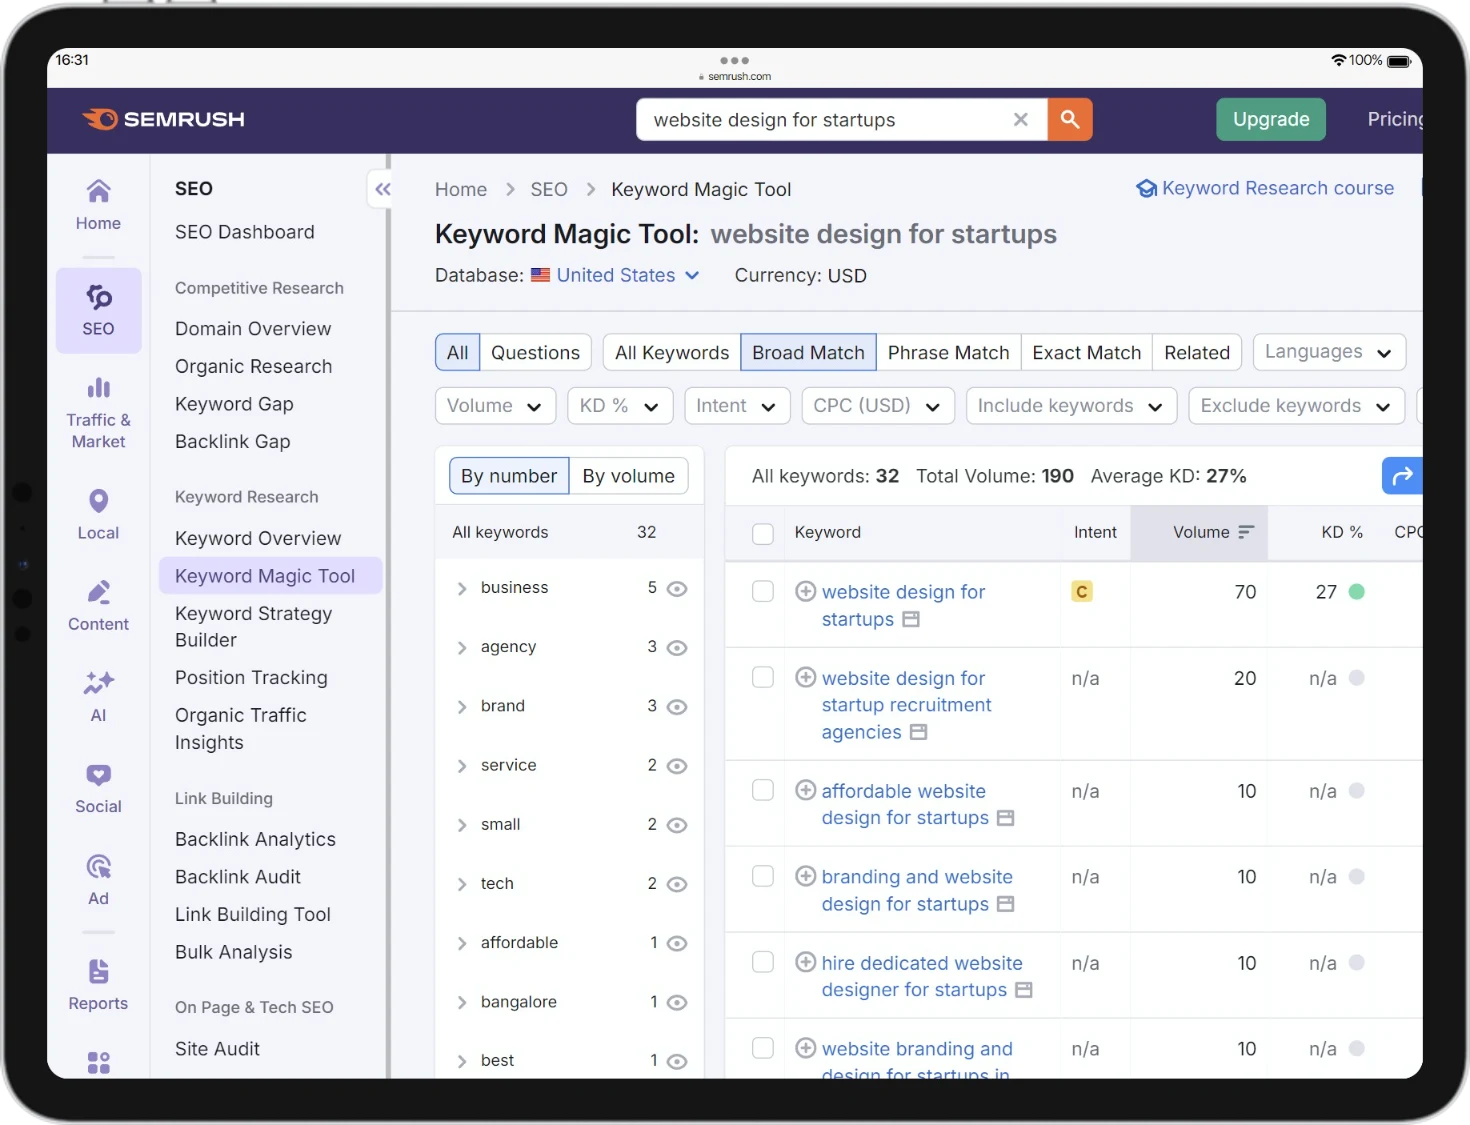1470x1125 pixels.
Task: Open the AI sidebar section
Action: (98, 696)
